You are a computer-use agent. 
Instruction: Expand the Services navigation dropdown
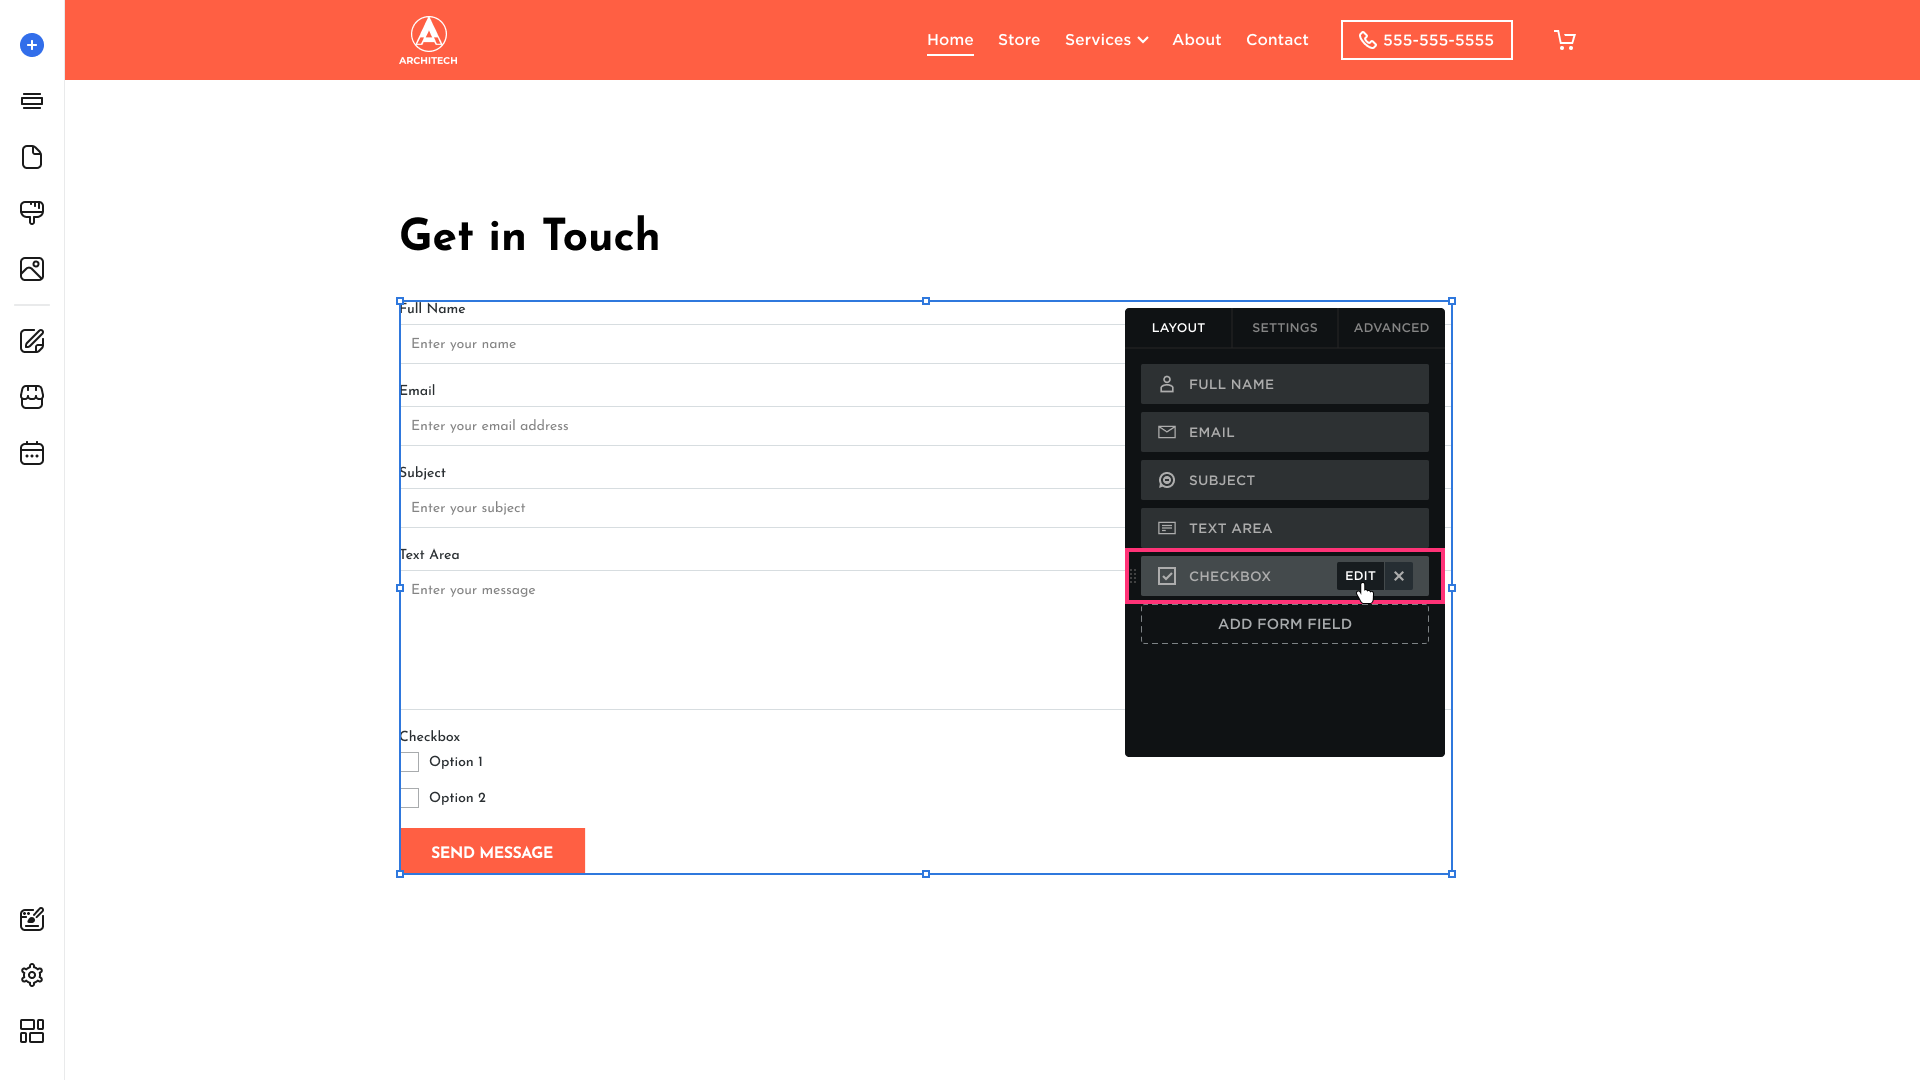pos(1106,40)
